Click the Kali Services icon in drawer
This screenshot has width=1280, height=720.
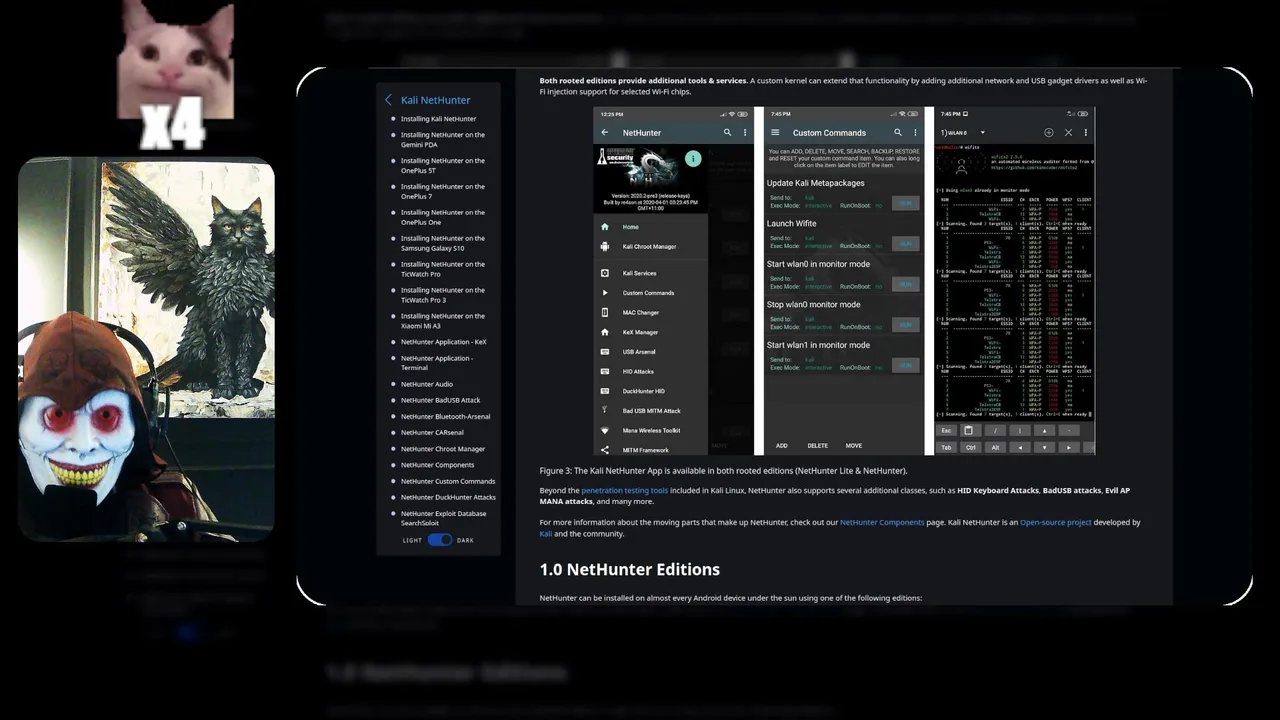(x=604, y=273)
